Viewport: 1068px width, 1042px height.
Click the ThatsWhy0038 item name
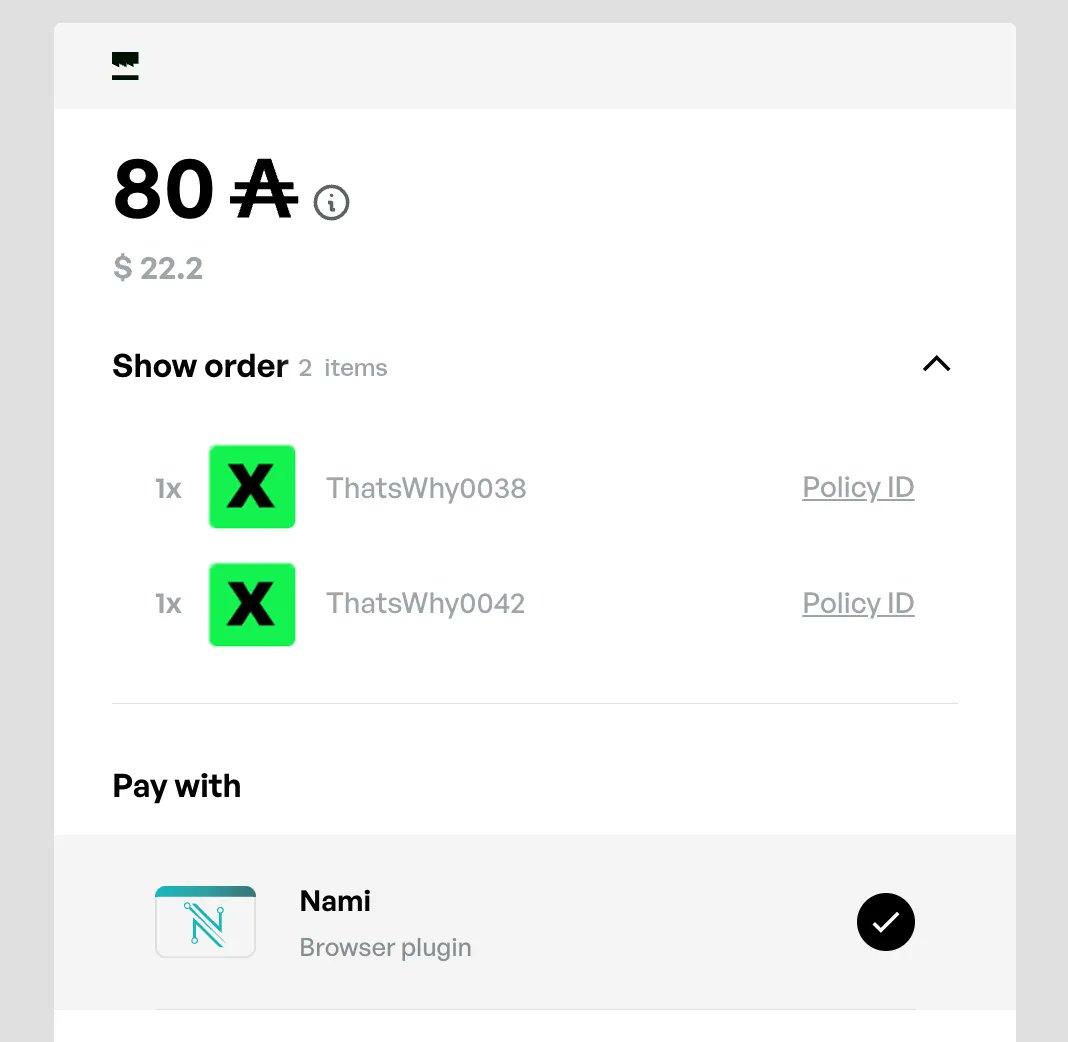(426, 488)
